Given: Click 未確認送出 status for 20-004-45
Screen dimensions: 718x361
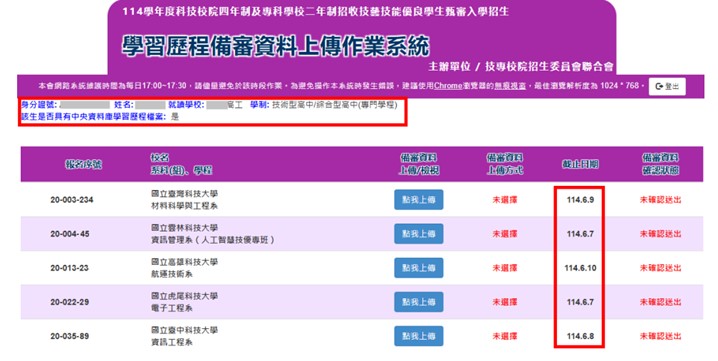Looking at the screenshot, I should tap(660, 234).
